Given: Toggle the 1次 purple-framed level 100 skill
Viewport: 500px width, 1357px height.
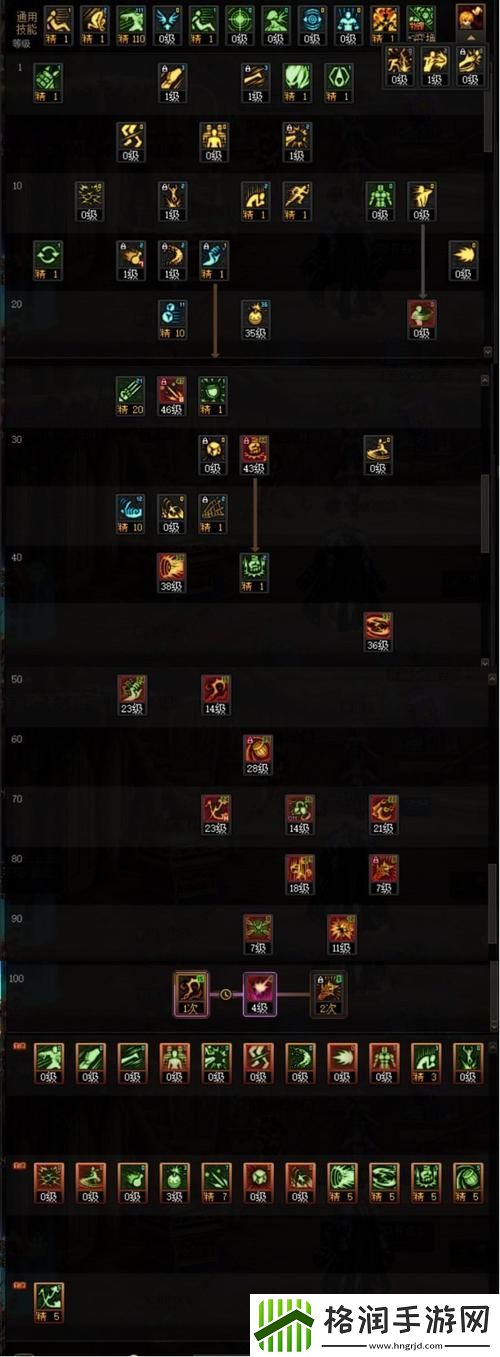Looking at the screenshot, I should [x=190, y=993].
